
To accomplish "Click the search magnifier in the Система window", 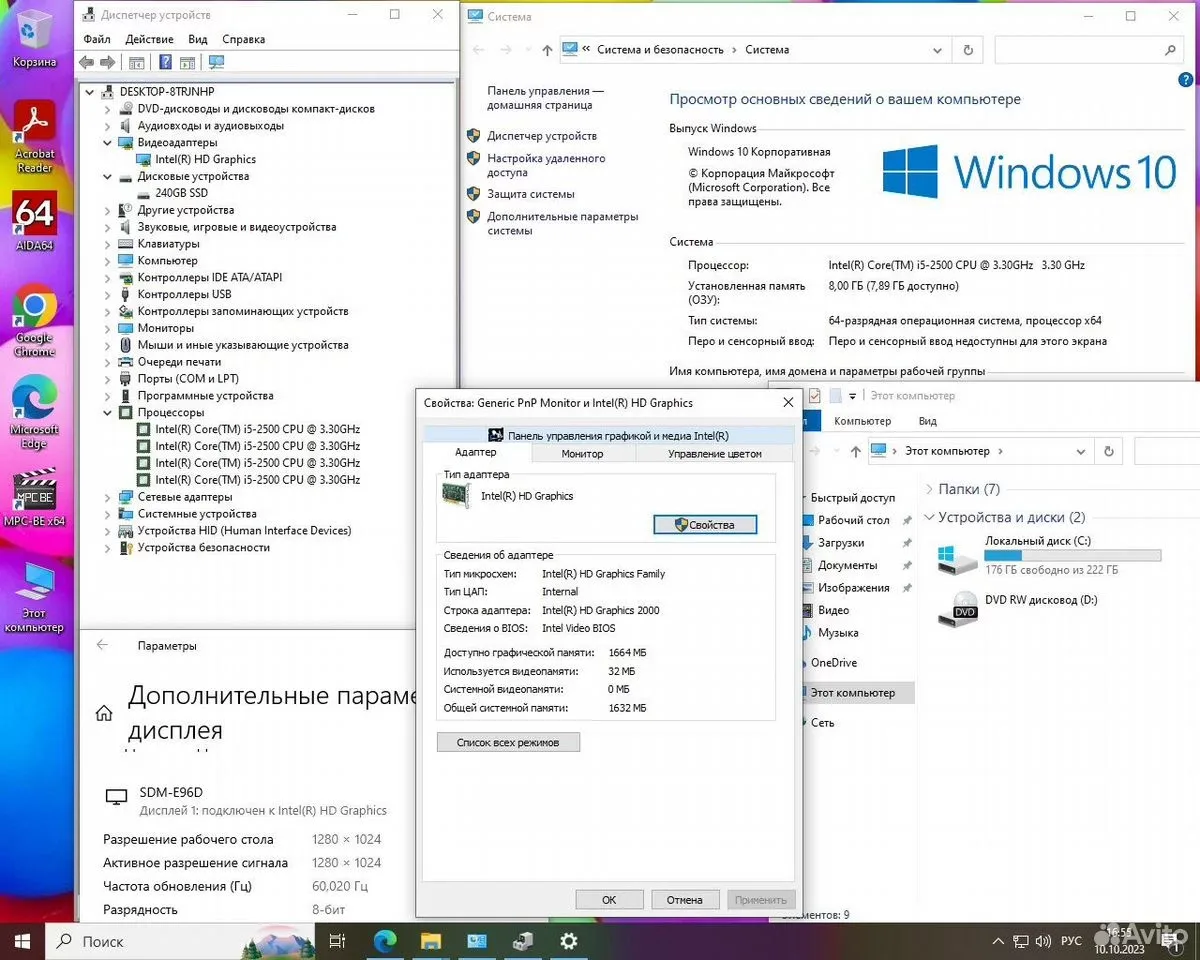I will click(1171, 50).
